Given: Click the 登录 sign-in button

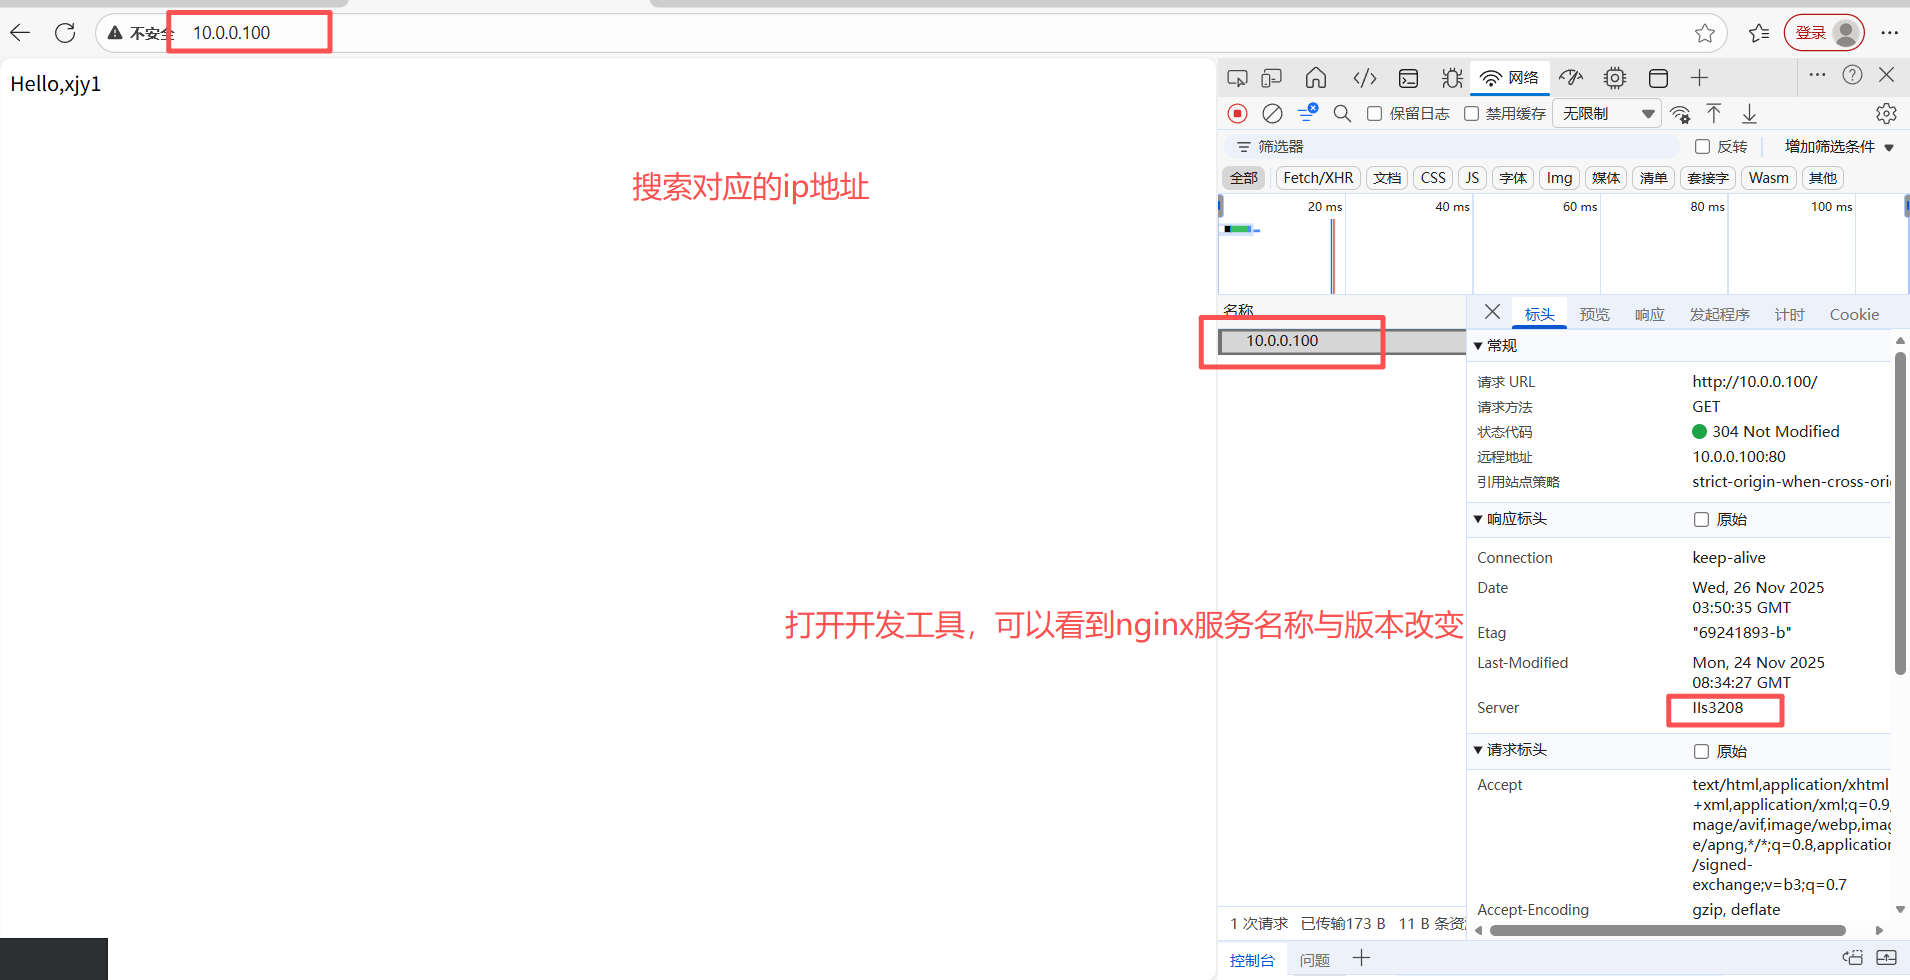Looking at the screenshot, I should point(1824,33).
